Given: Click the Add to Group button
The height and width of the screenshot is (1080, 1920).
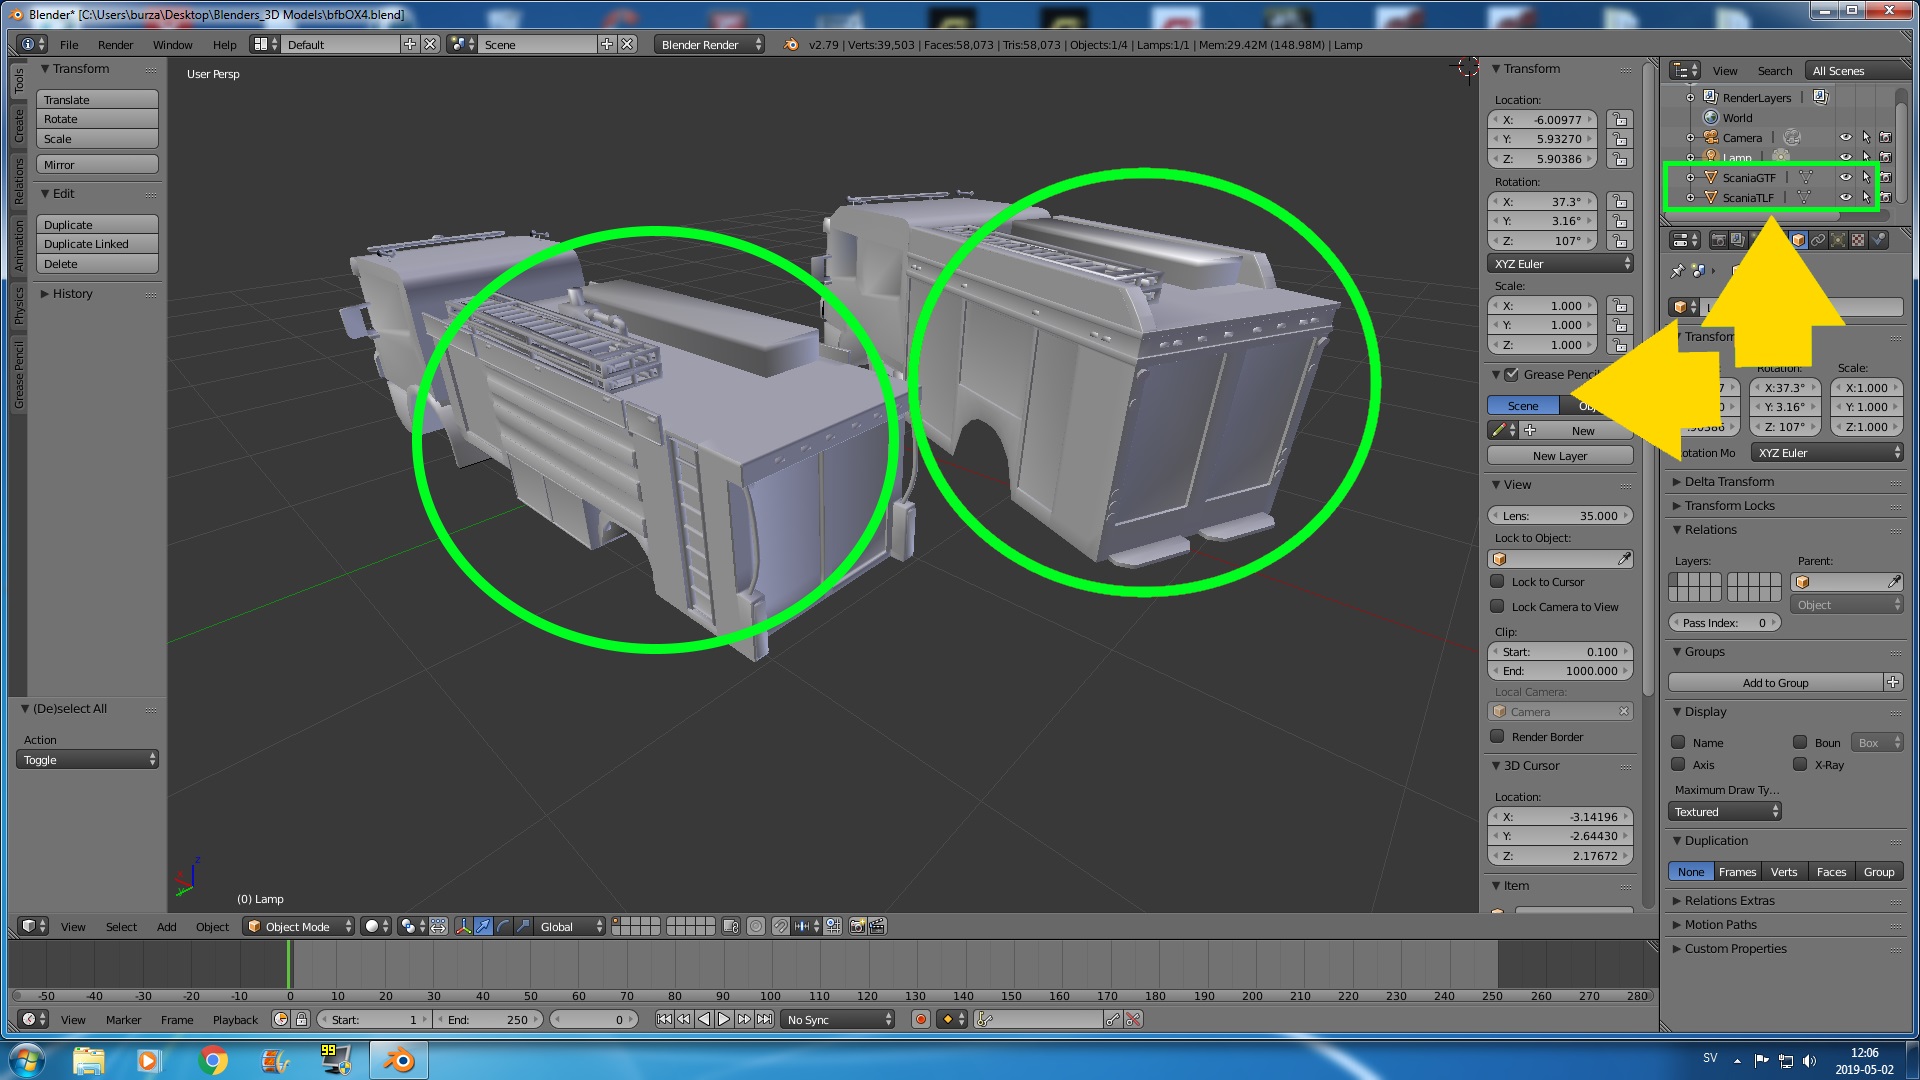Looking at the screenshot, I should (x=1775, y=683).
